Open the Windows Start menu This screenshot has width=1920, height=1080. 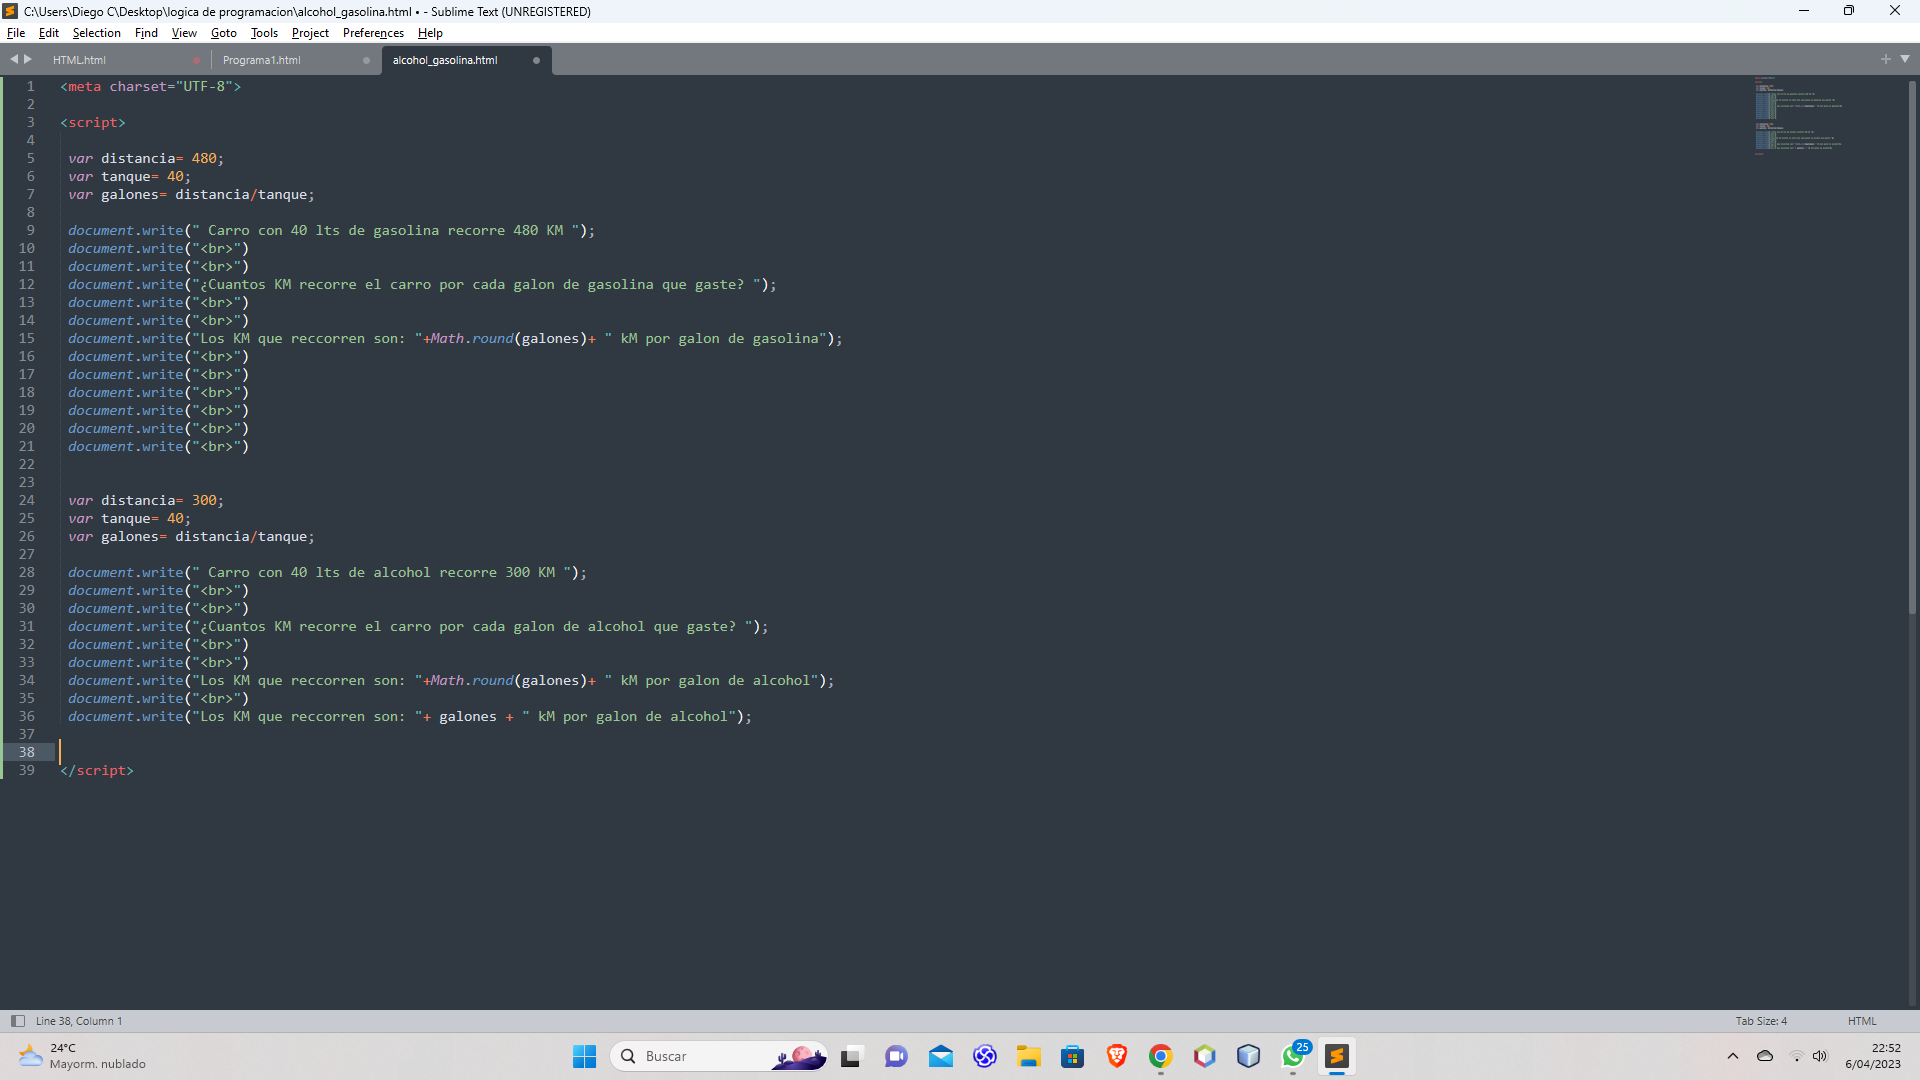tap(584, 1056)
